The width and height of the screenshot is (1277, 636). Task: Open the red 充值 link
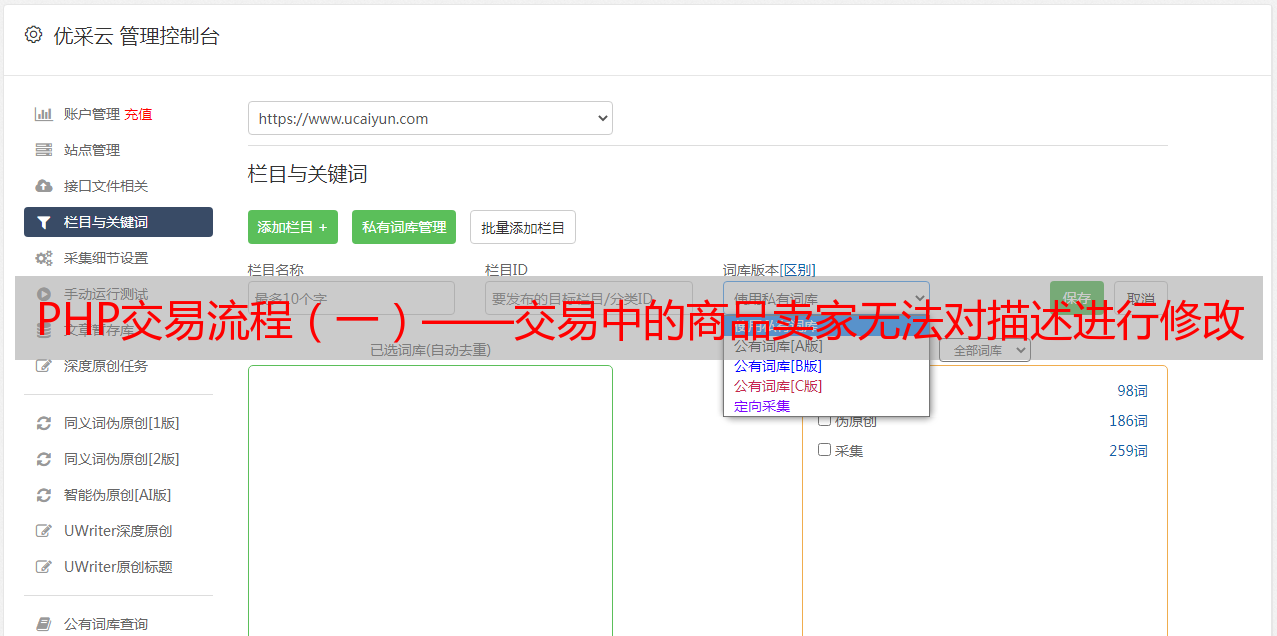[x=138, y=114]
